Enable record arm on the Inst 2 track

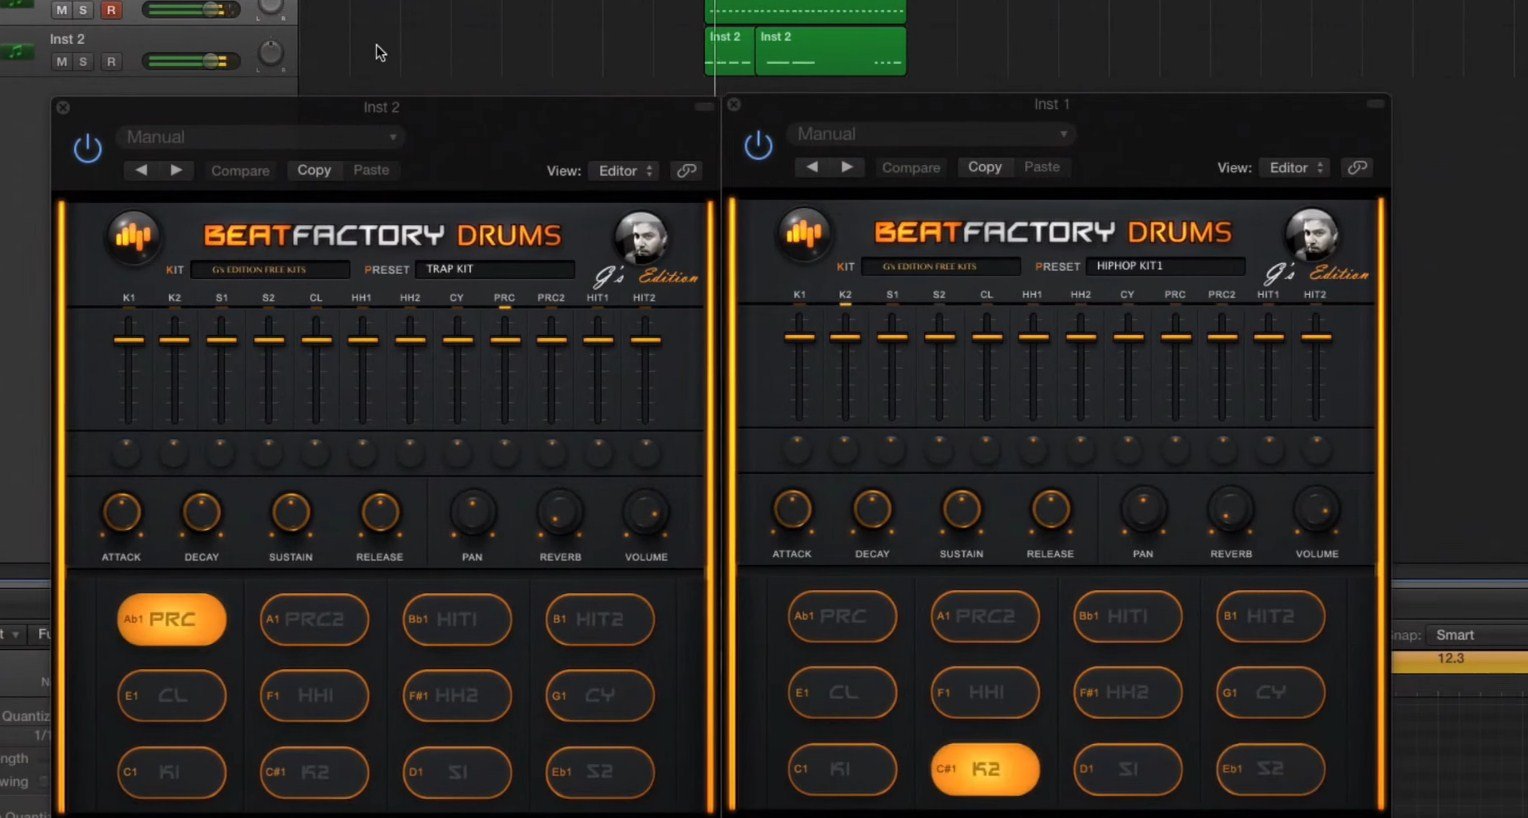[111, 61]
